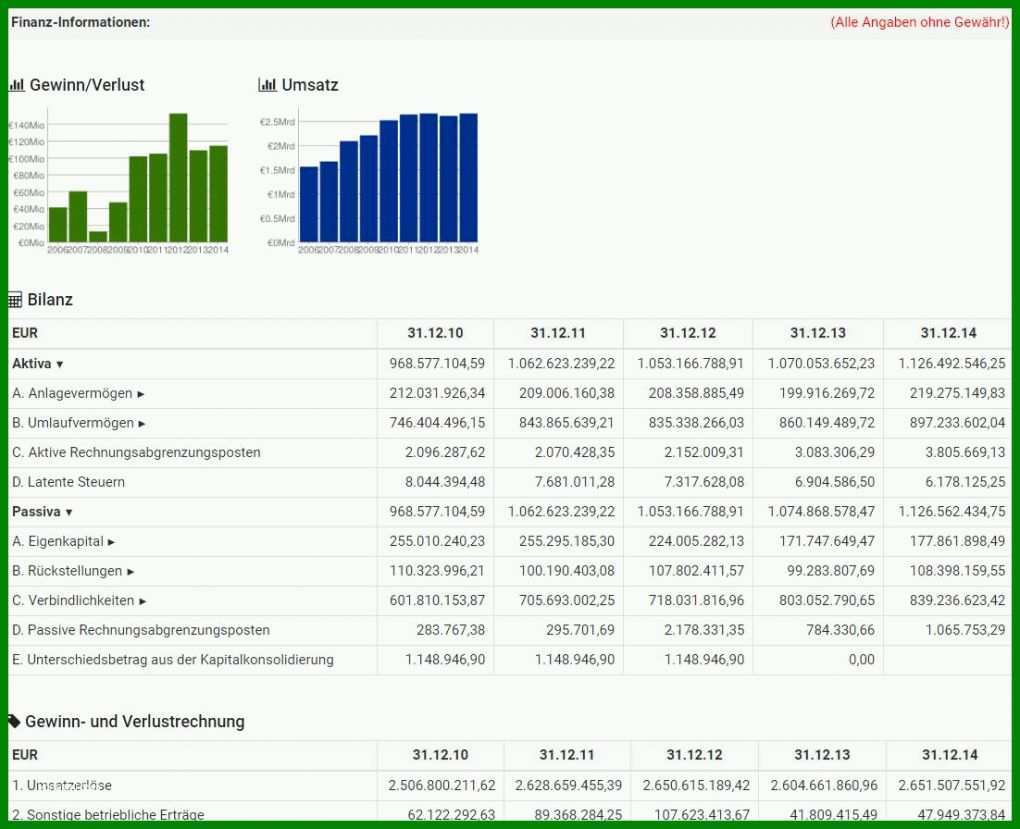Click the shortest green 2008 profit bar
This screenshot has height=829, width=1020.
[x=98, y=237]
